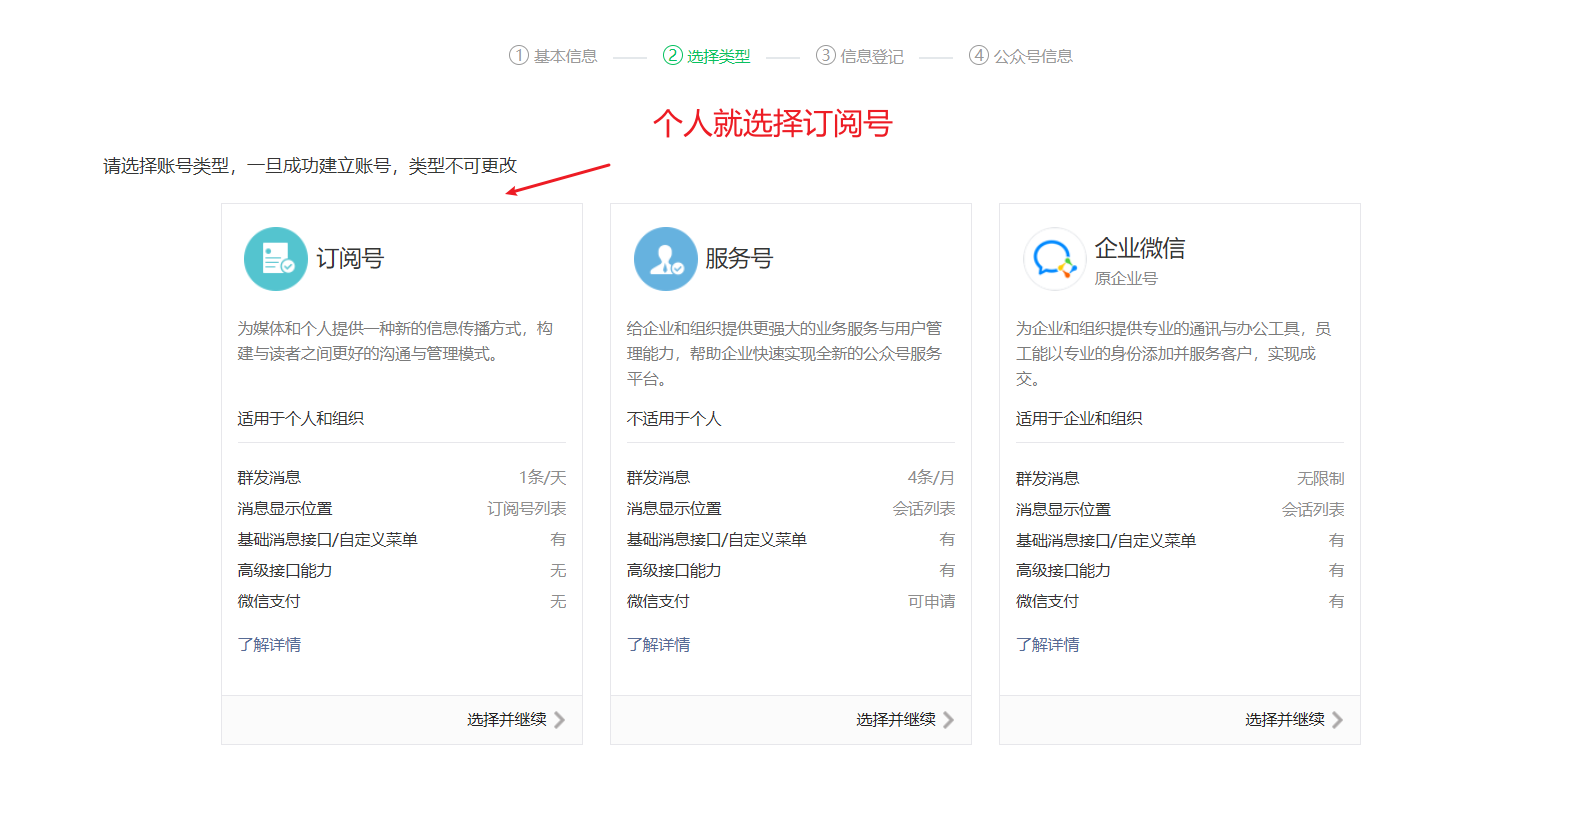This screenshot has height=823, width=1595.
Task: Click 适用于个人和组织 text
Action: click(x=300, y=419)
